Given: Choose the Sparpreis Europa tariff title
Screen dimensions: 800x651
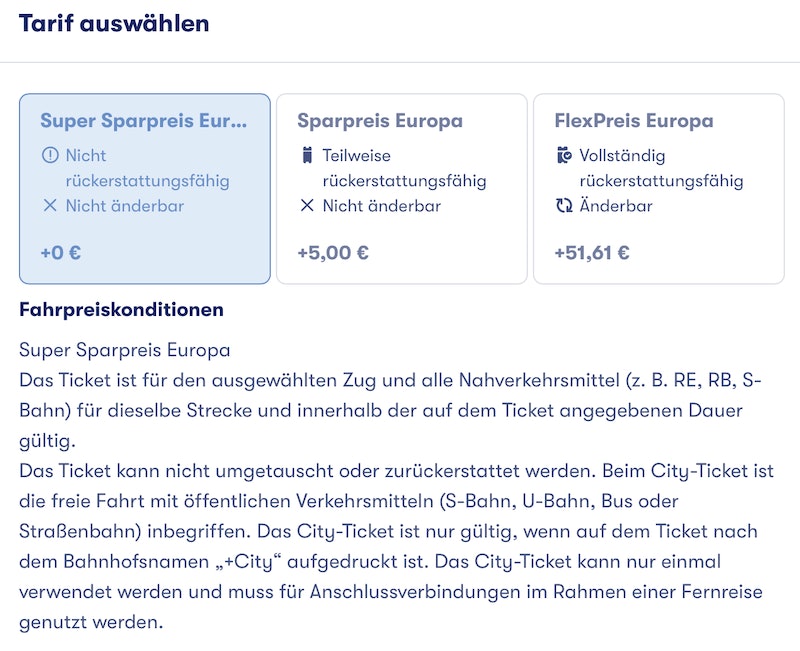Looking at the screenshot, I should click(380, 121).
